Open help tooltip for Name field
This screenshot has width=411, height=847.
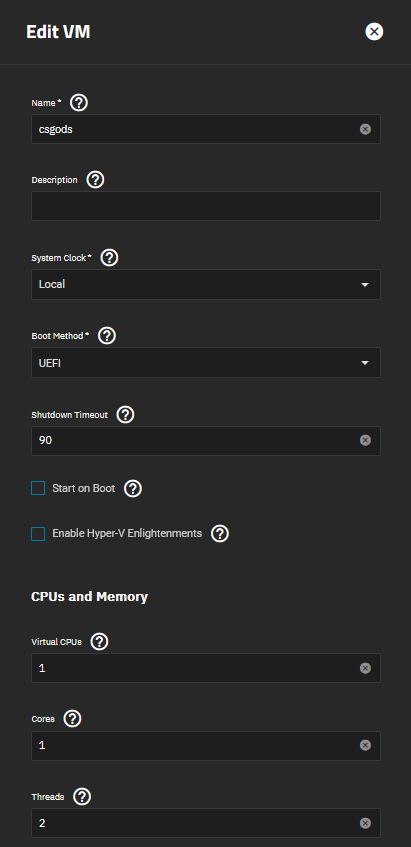79,103
